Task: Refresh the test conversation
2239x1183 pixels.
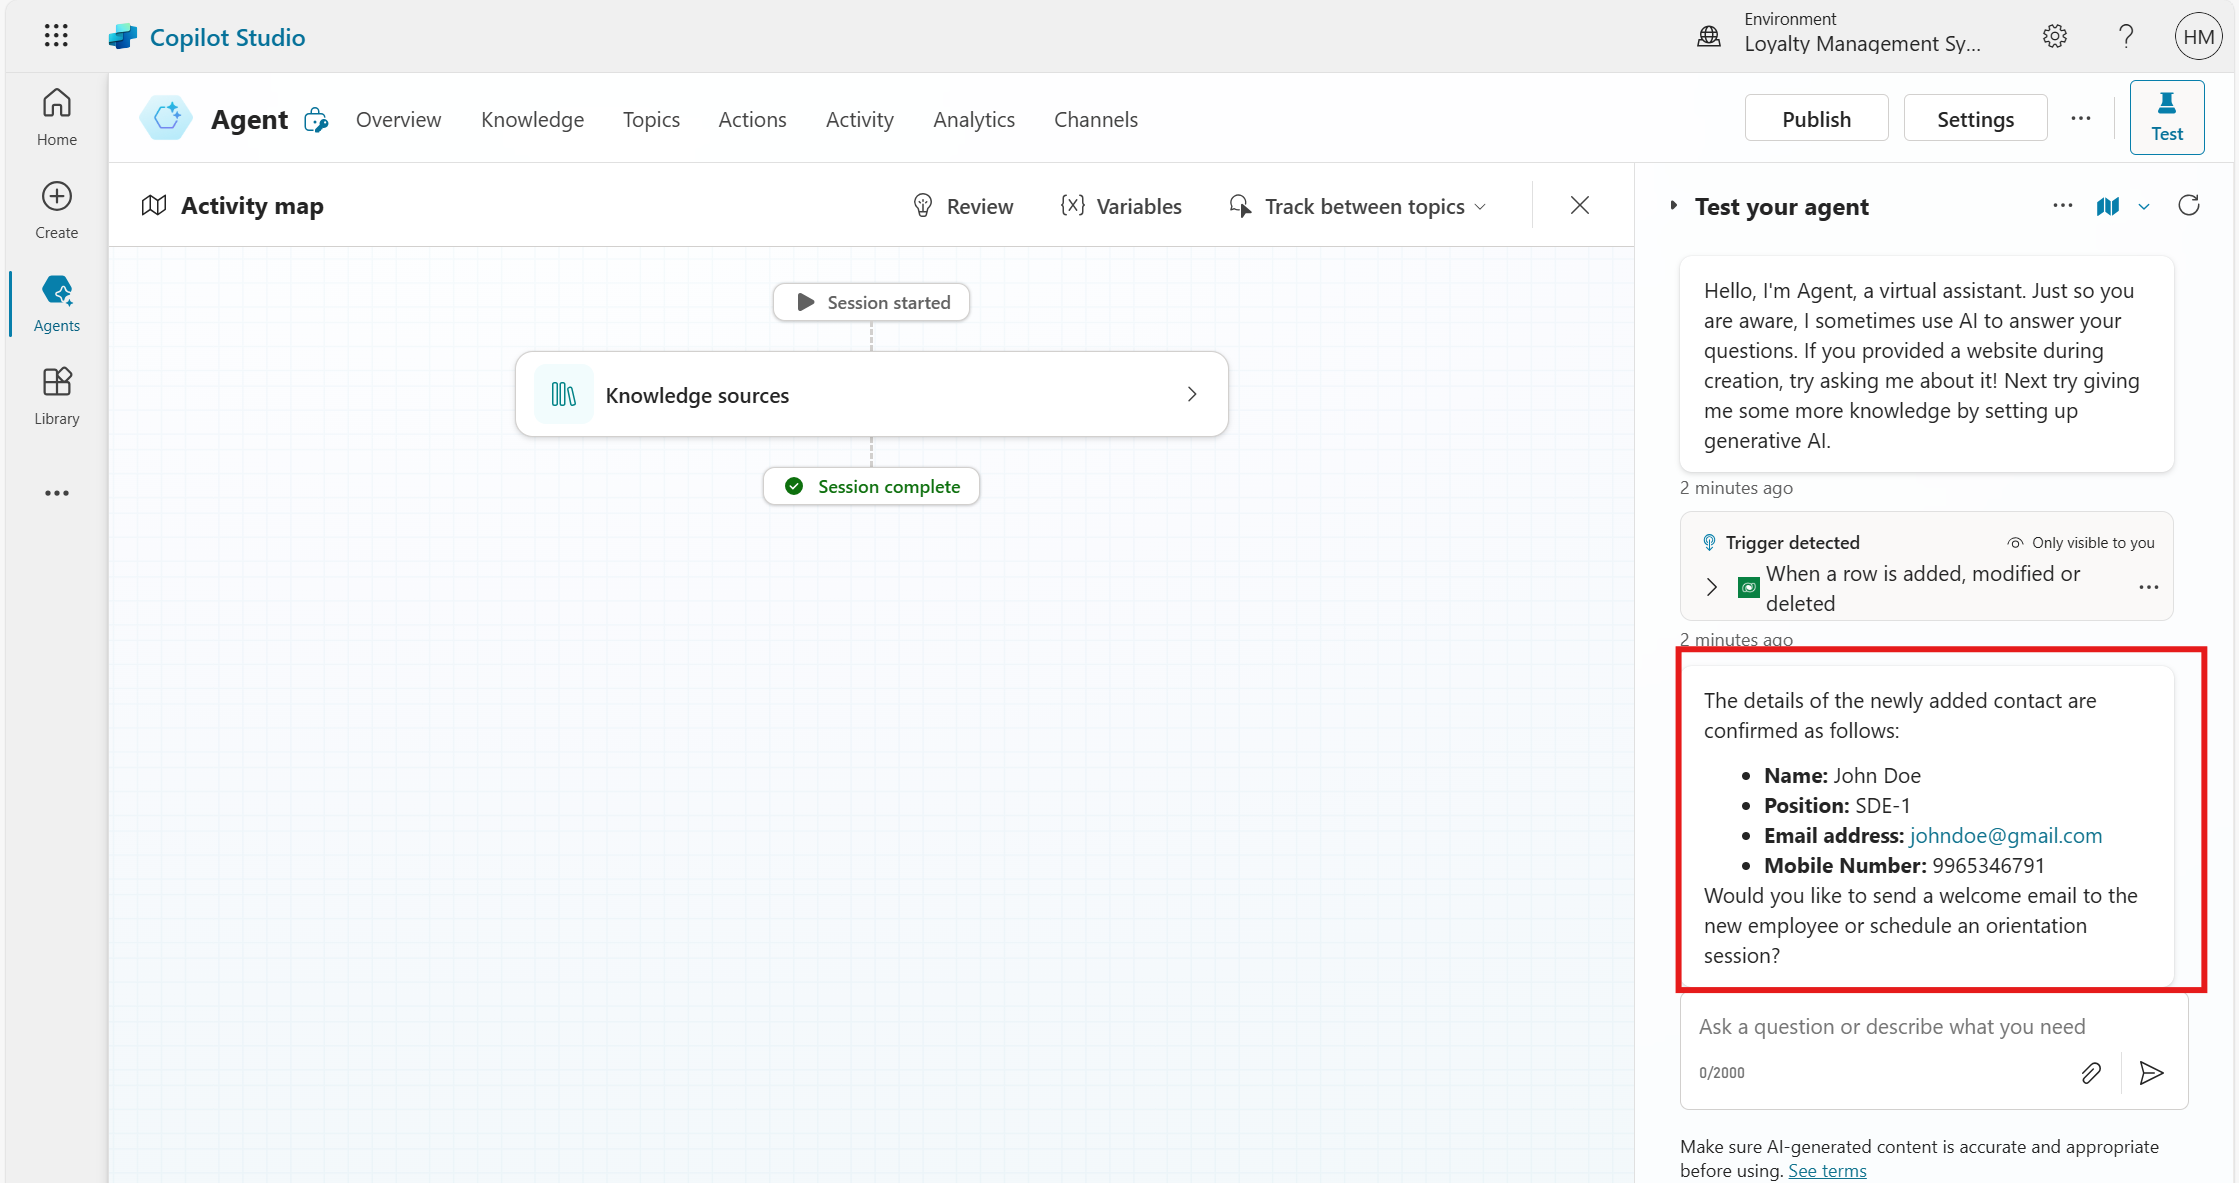Action: (x=2189, y=206)
